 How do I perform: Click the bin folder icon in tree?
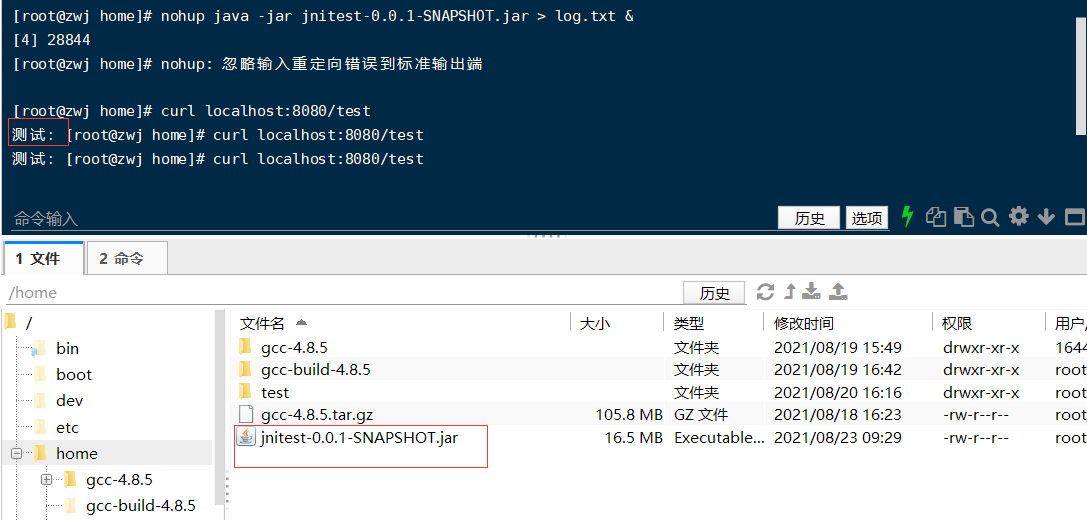40,348
